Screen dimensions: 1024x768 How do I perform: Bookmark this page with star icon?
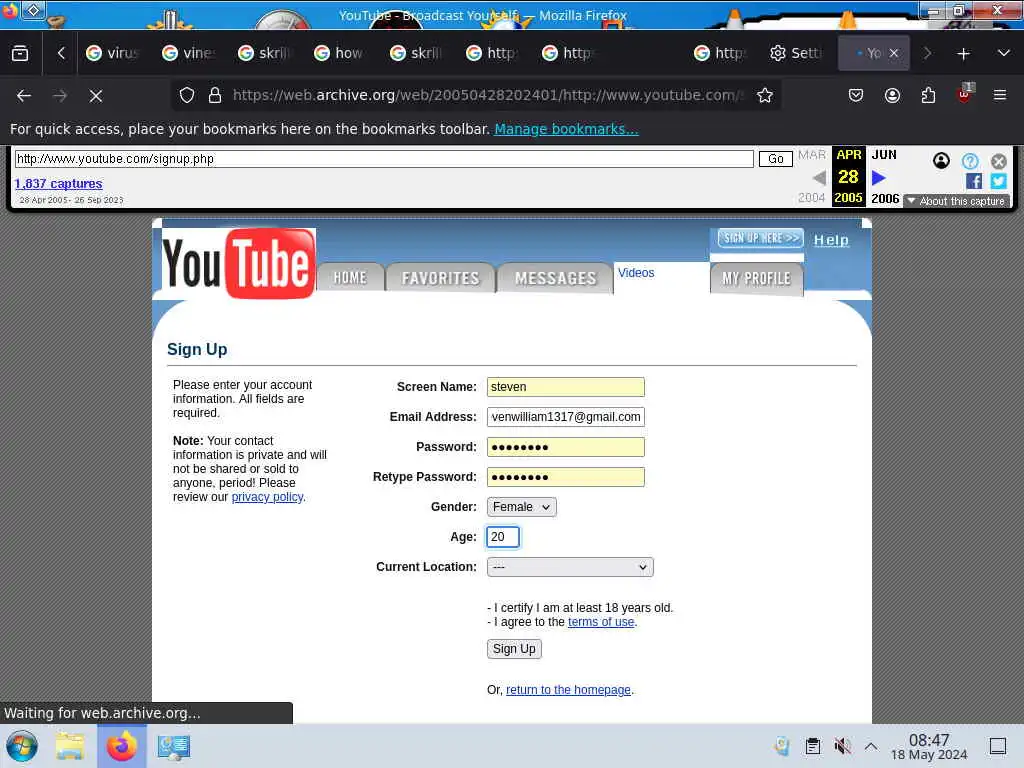[x=765, y=95]
